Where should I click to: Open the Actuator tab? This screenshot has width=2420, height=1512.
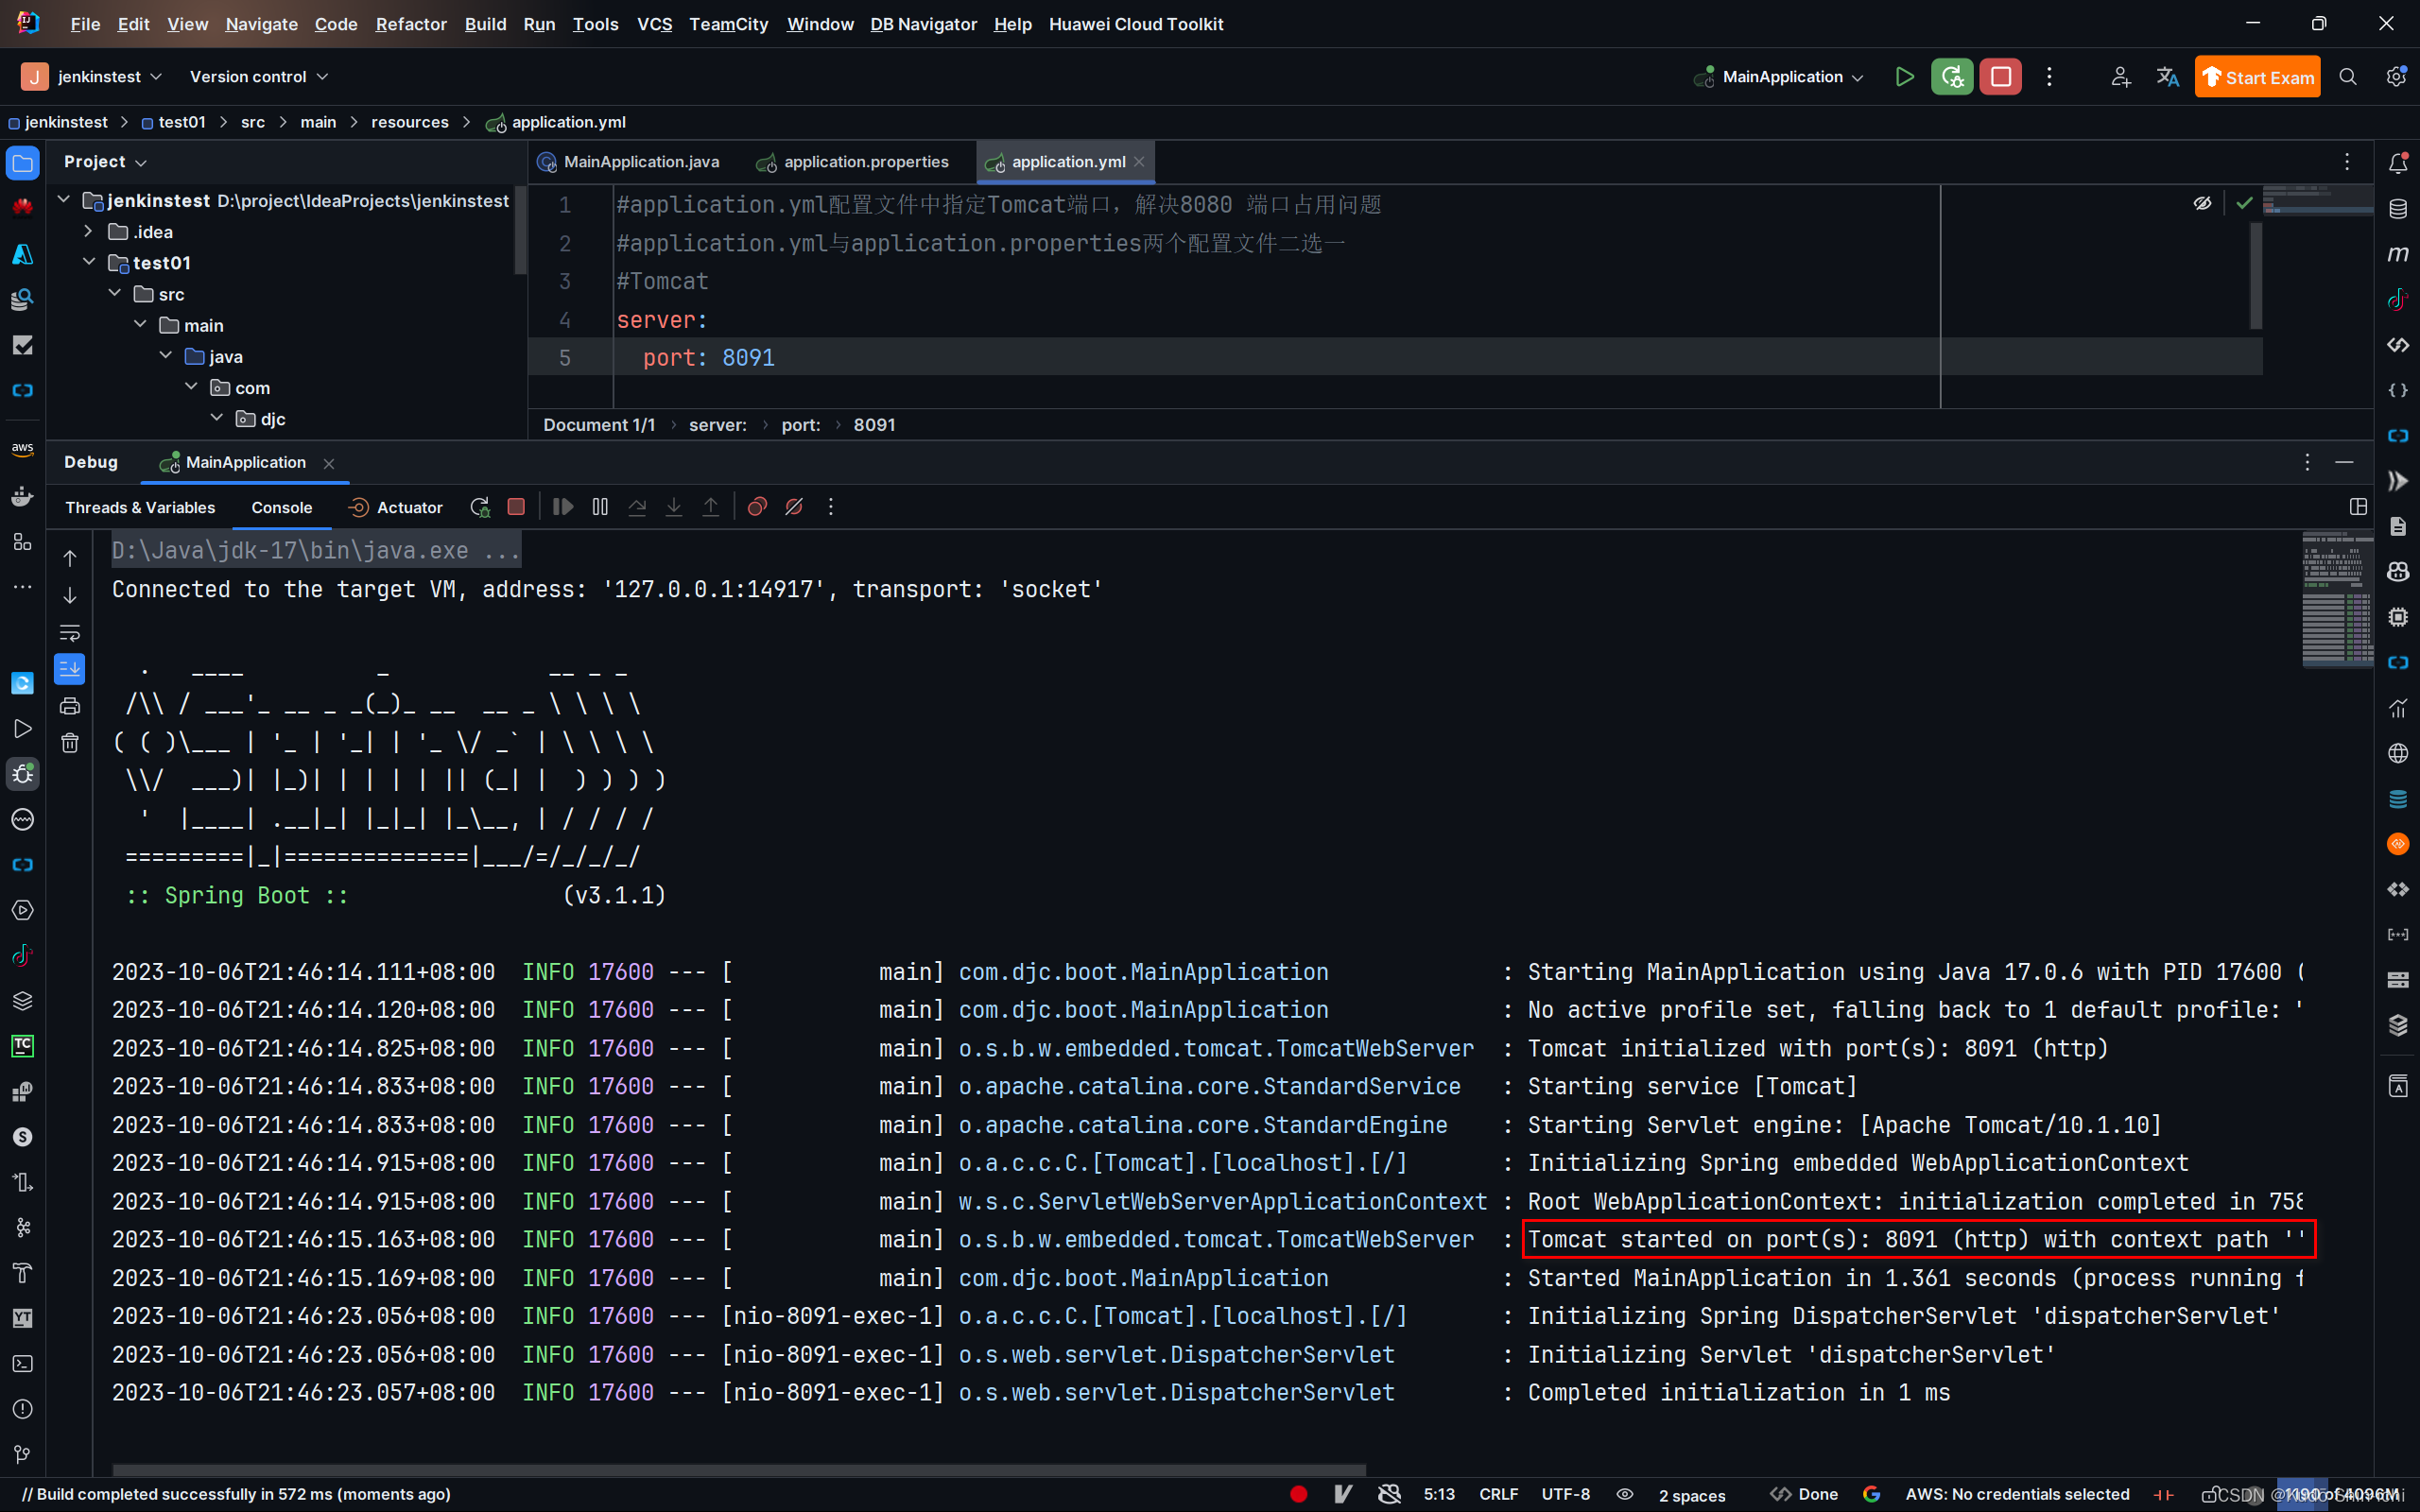click(396, 507)
